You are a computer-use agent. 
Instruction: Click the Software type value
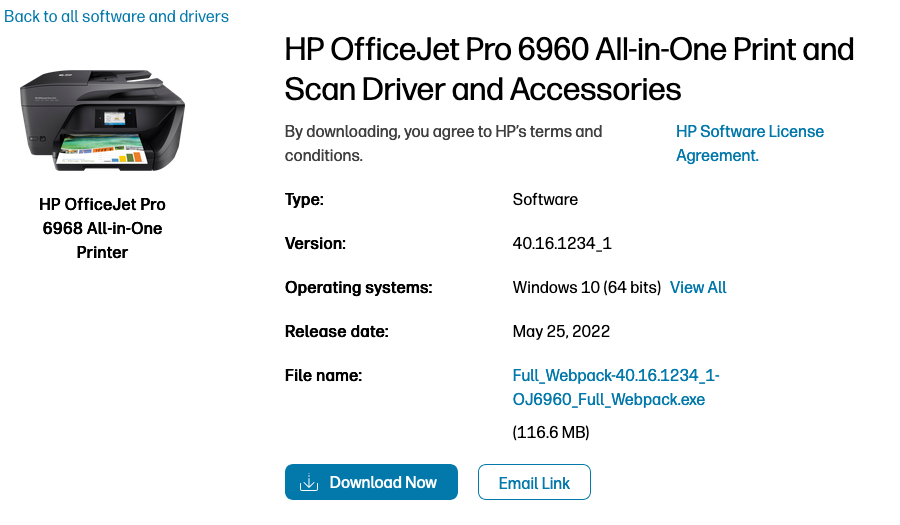[x=545, y=199]
